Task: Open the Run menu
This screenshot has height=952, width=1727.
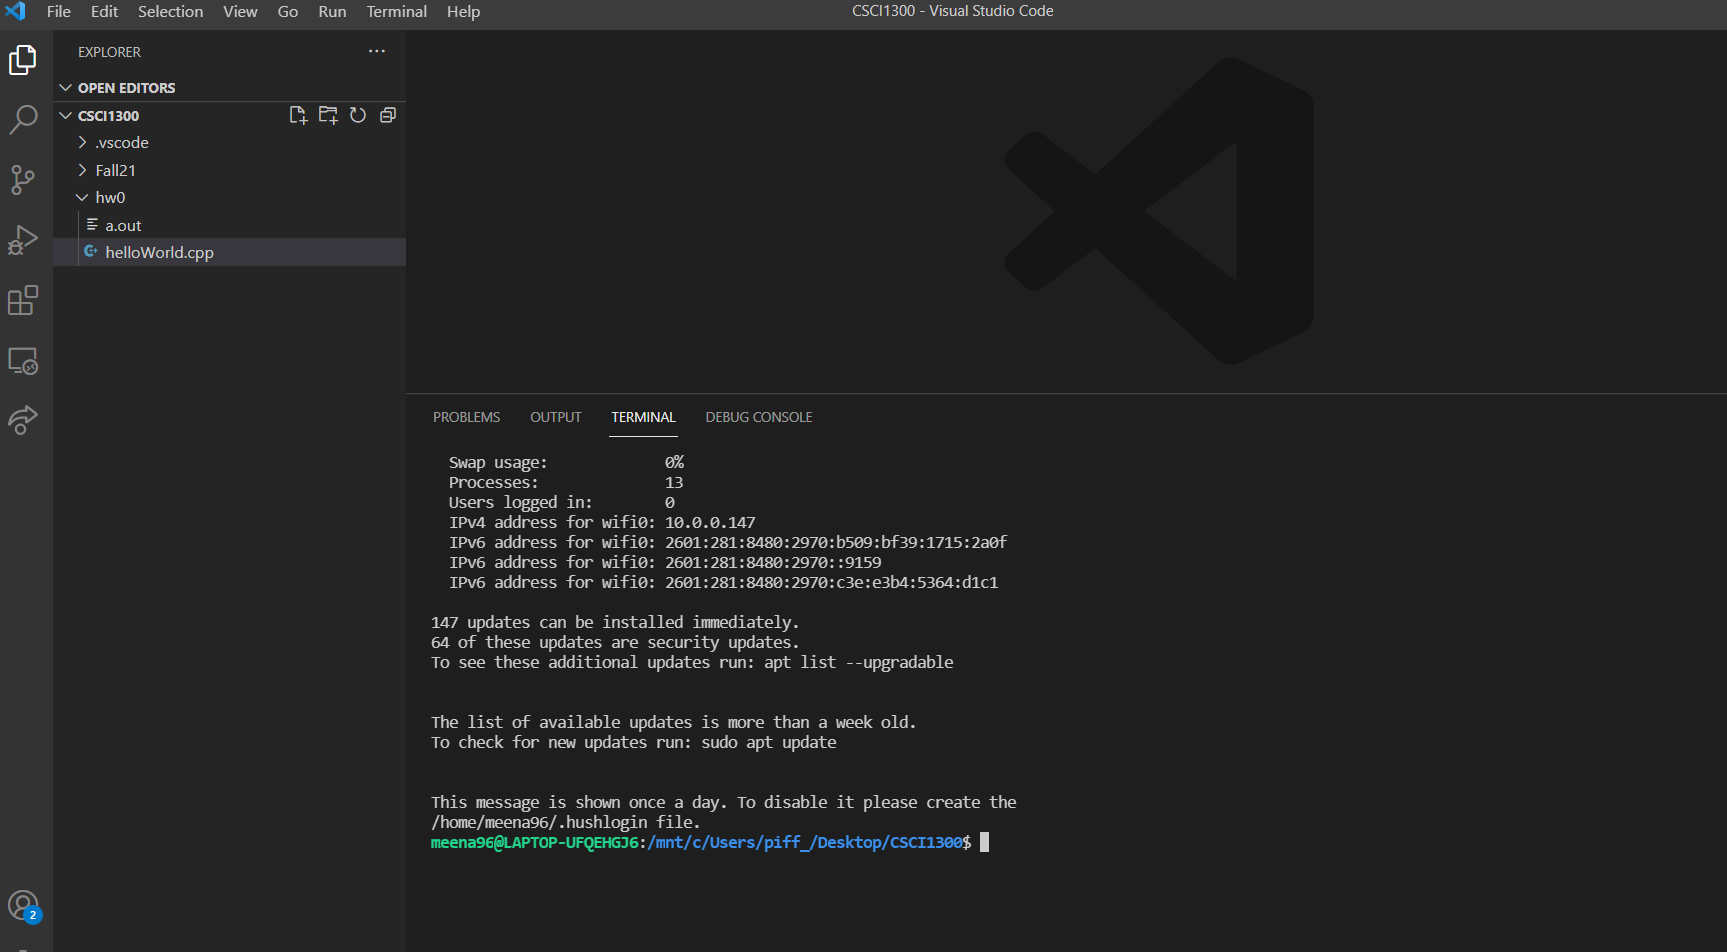Action: click(x=332, y=11)
